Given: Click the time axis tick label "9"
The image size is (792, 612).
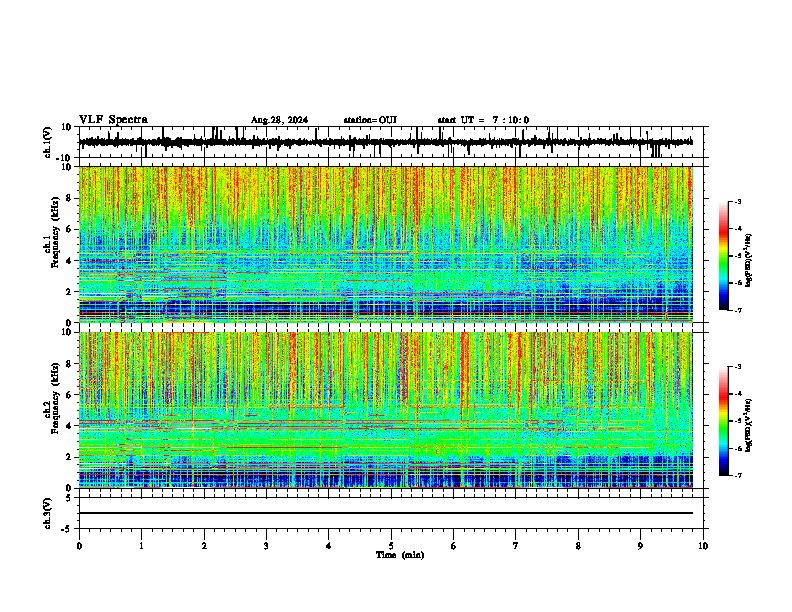Looking at the screenshot, I should pyautogui.click(x=640, y=546).
